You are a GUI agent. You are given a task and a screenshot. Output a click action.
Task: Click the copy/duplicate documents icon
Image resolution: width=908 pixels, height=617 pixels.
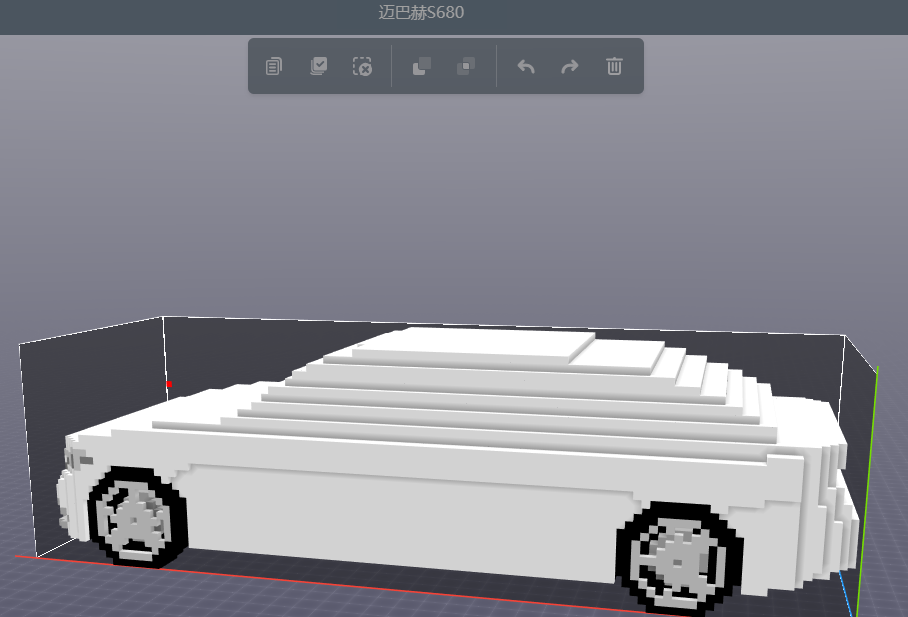click(x=274, y=66)
